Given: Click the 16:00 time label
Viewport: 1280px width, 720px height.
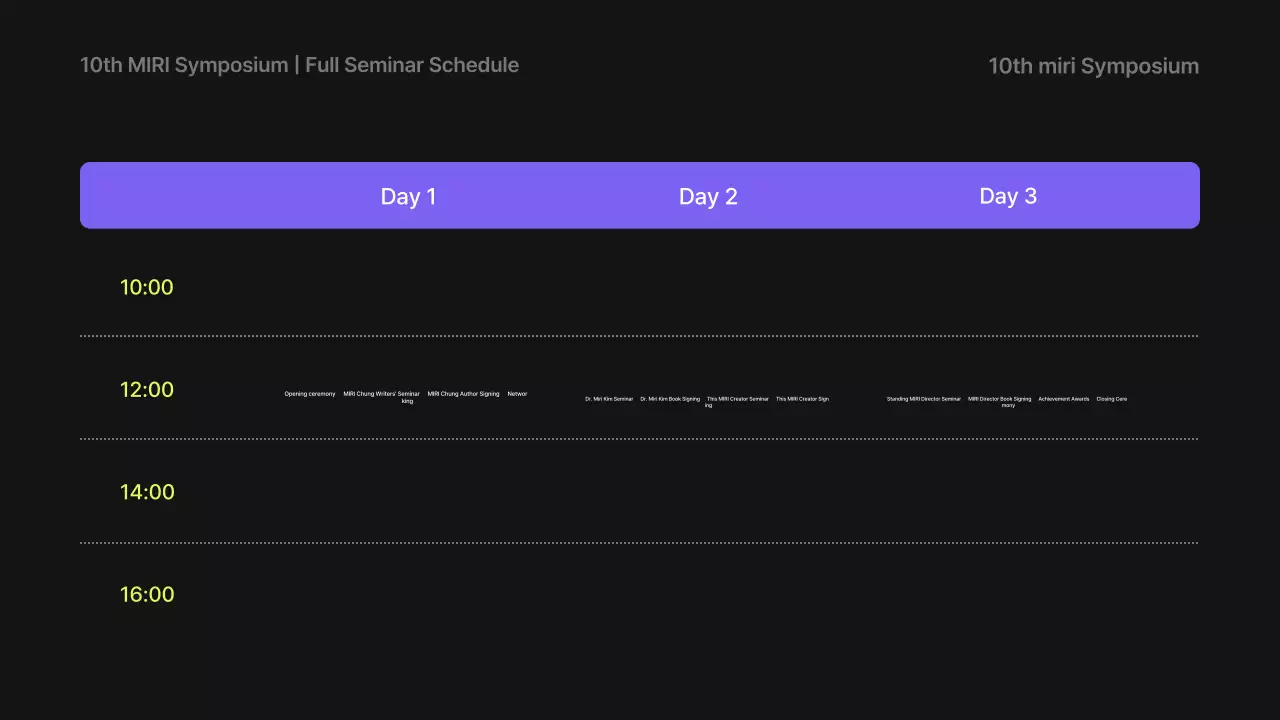Looking at the screenshot, I should click(x=147, y=595).
